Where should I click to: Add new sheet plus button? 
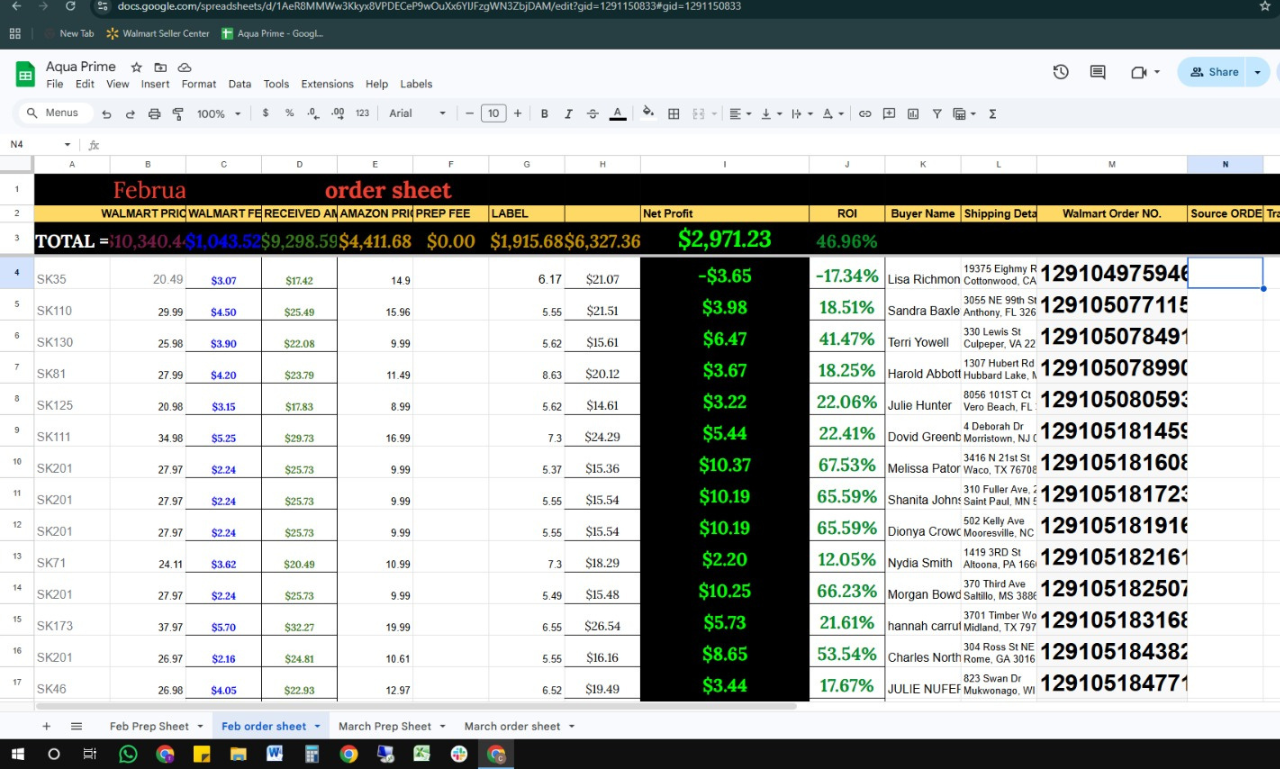[46, 726]
